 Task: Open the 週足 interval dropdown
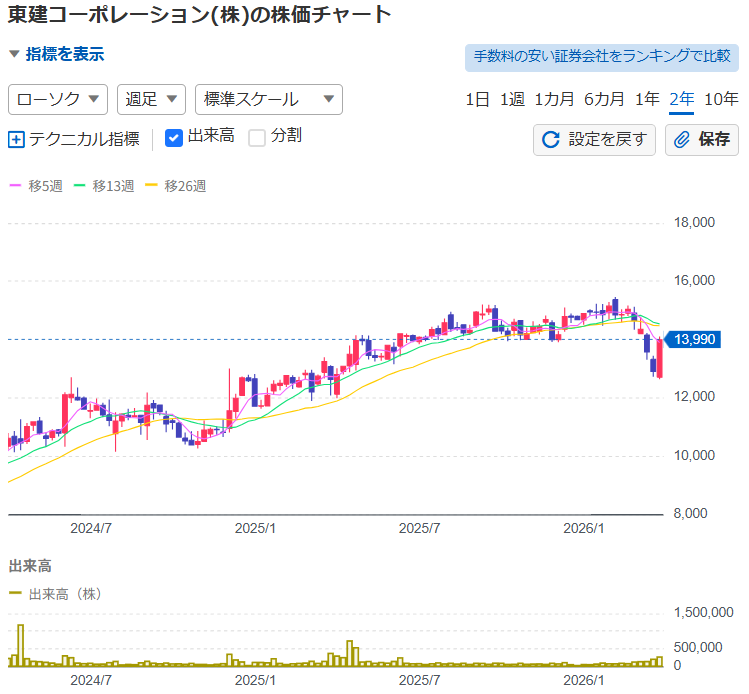(x=151, y=99)
